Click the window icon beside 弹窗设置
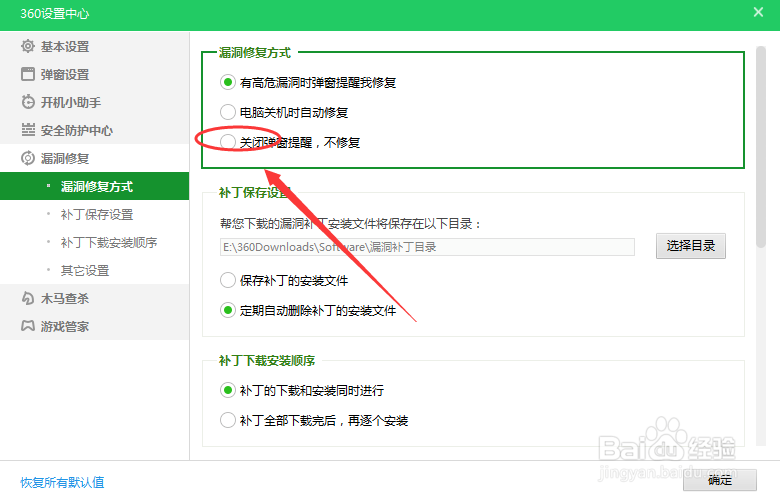 point(28,74)
